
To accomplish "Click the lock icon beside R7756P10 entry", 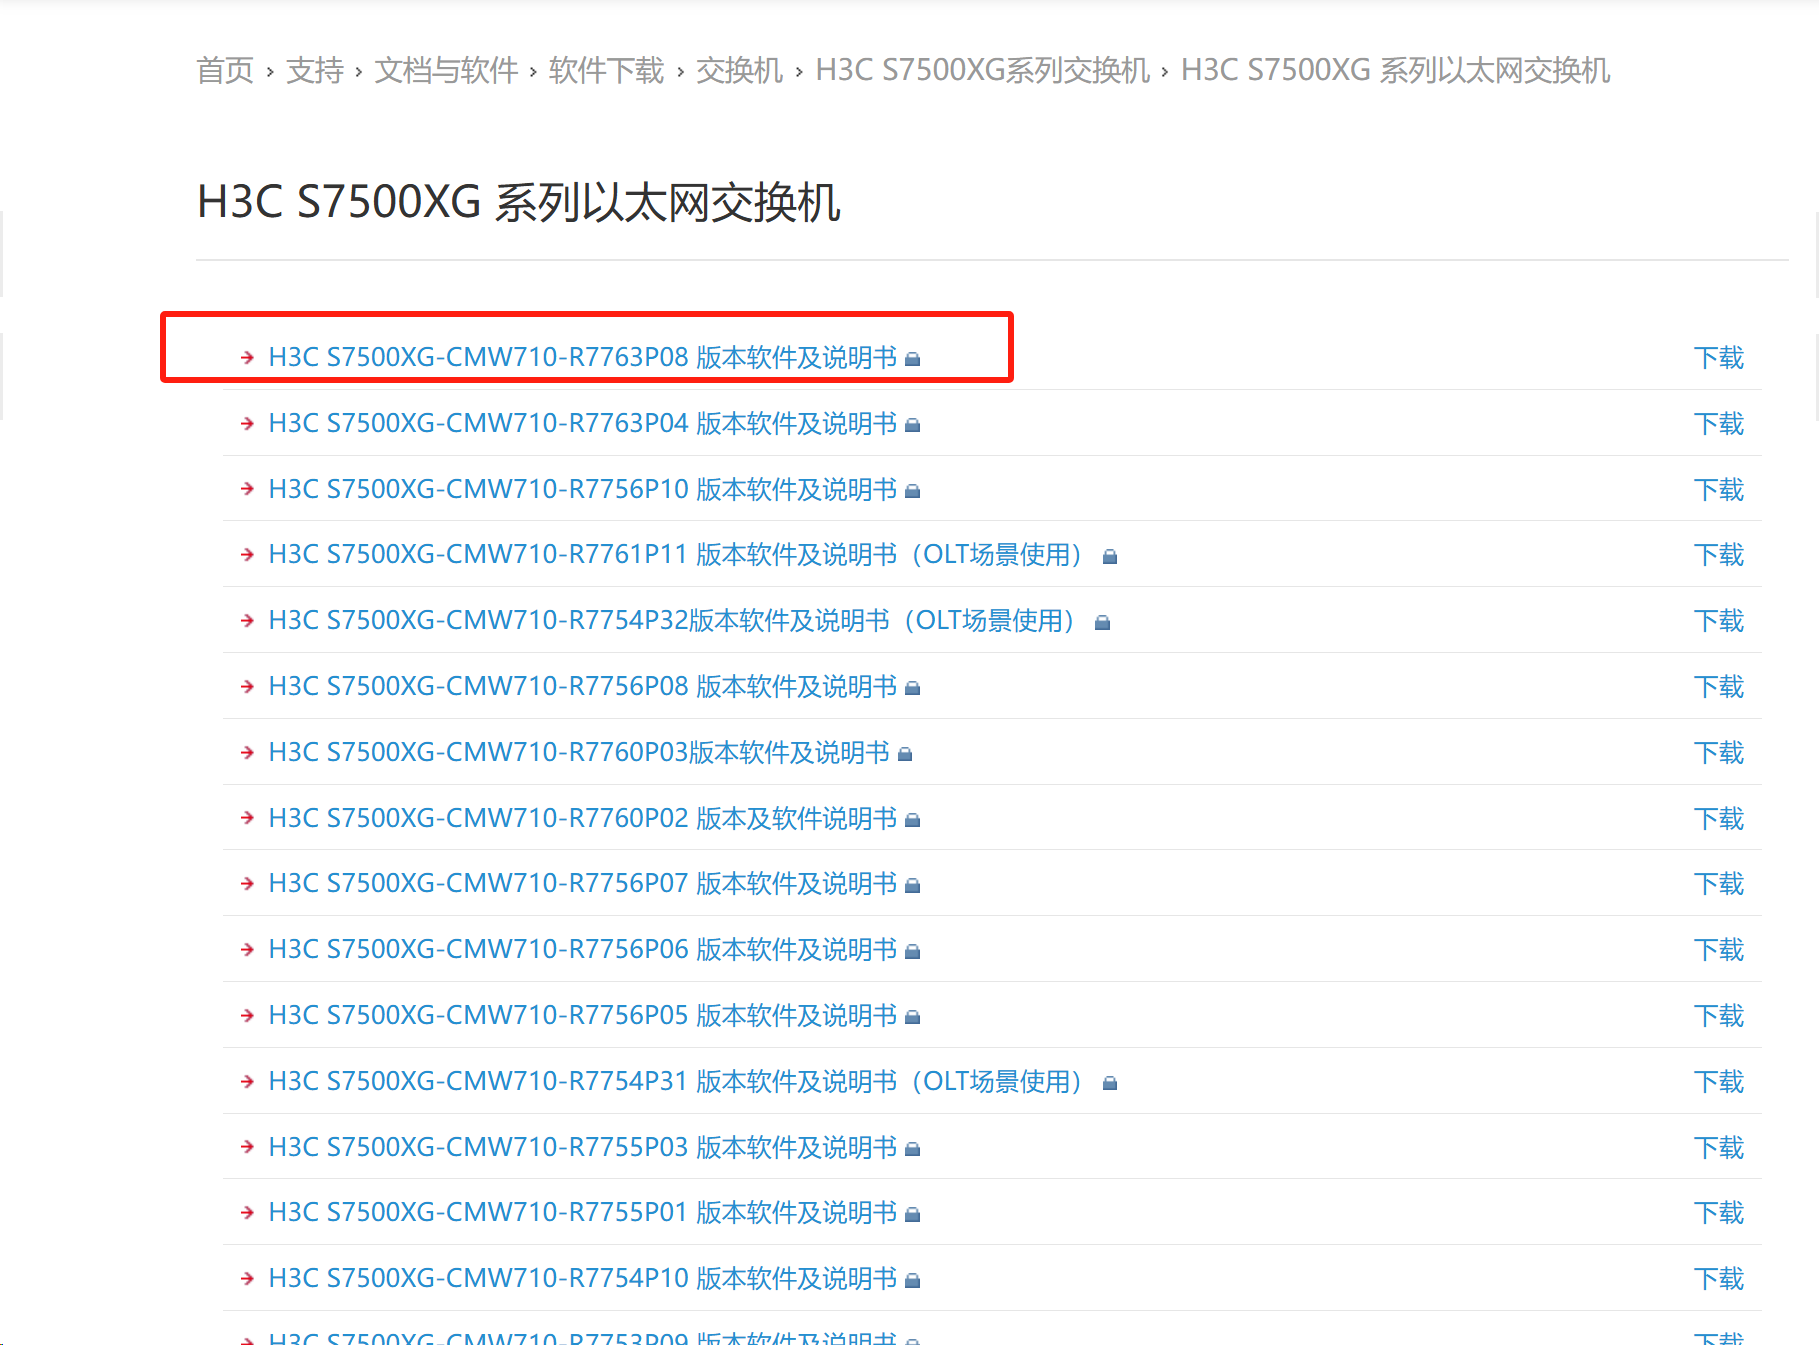I will [x=912, y=491].
